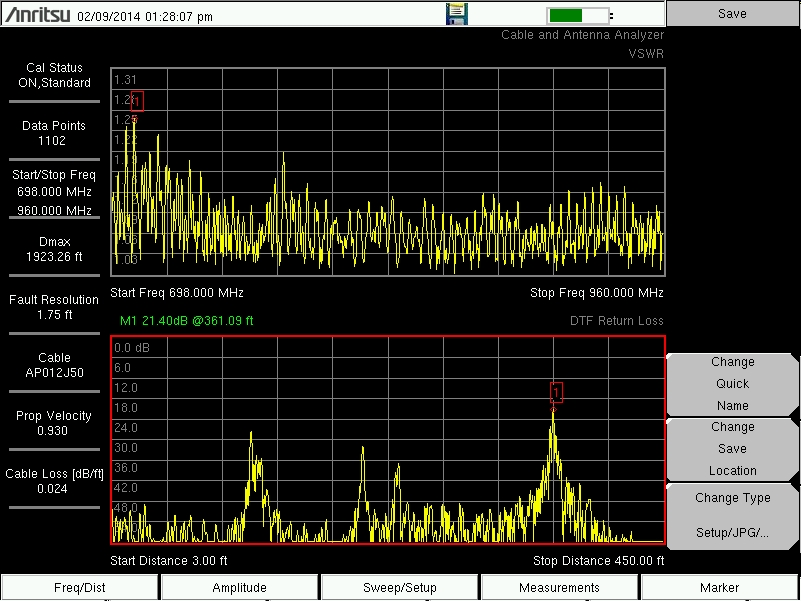Select marker 1 on DTF Return Loss plot
801x601 pixels.
(556, 393)
